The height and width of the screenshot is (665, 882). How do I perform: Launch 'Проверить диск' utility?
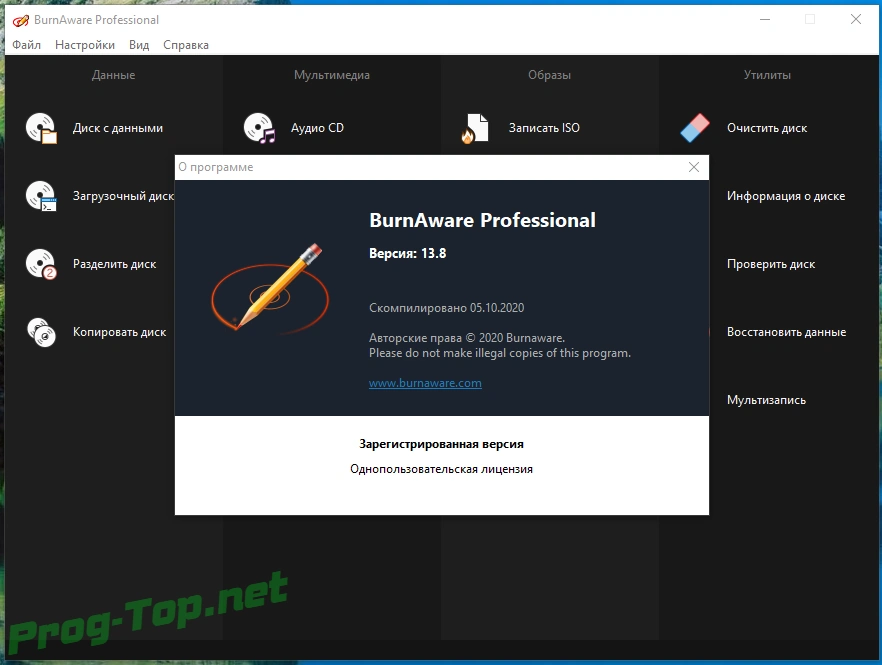771,264
